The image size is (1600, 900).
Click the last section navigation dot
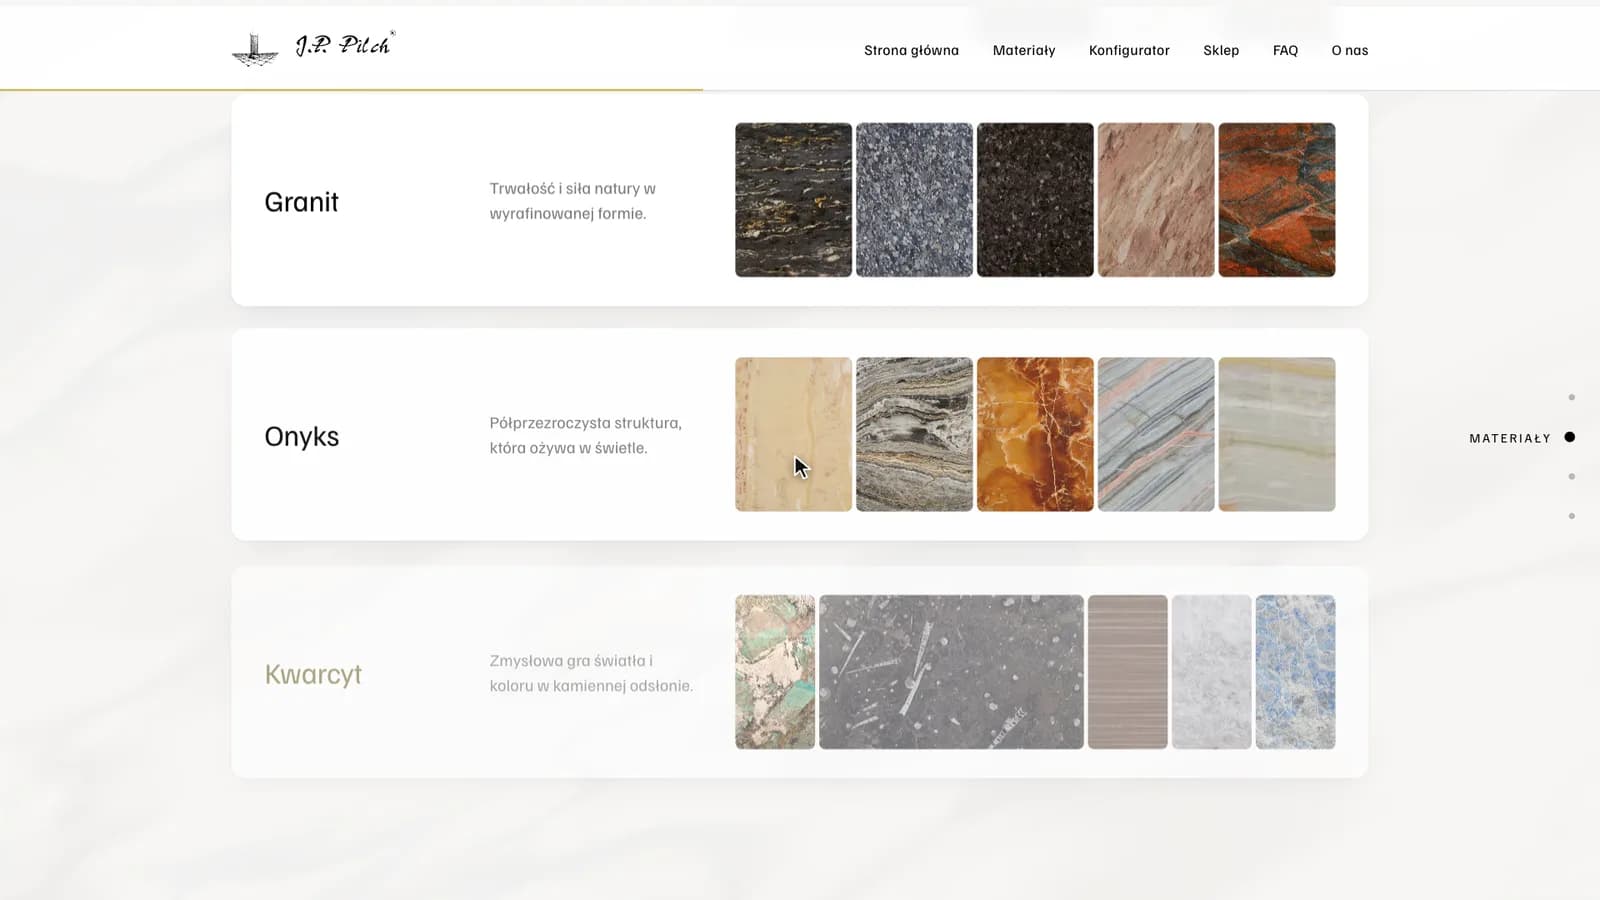[x=1571, y=516]
